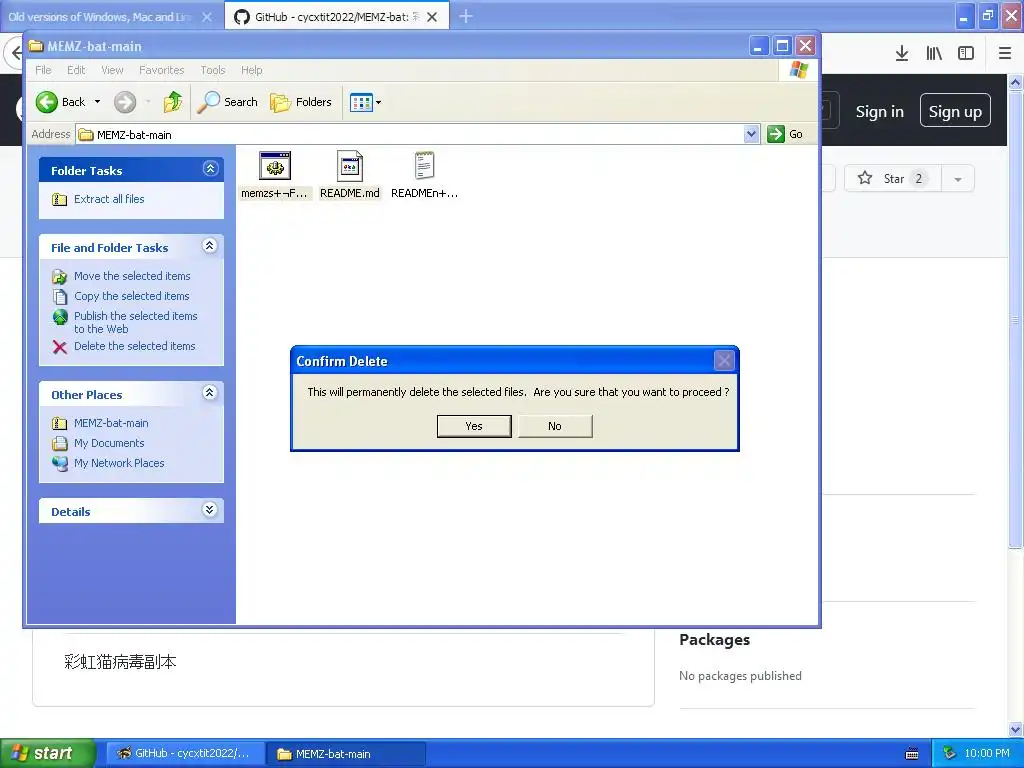Click the system tray clock
Viewport: 1024px width, 768px height.
[x=987, y=754]
